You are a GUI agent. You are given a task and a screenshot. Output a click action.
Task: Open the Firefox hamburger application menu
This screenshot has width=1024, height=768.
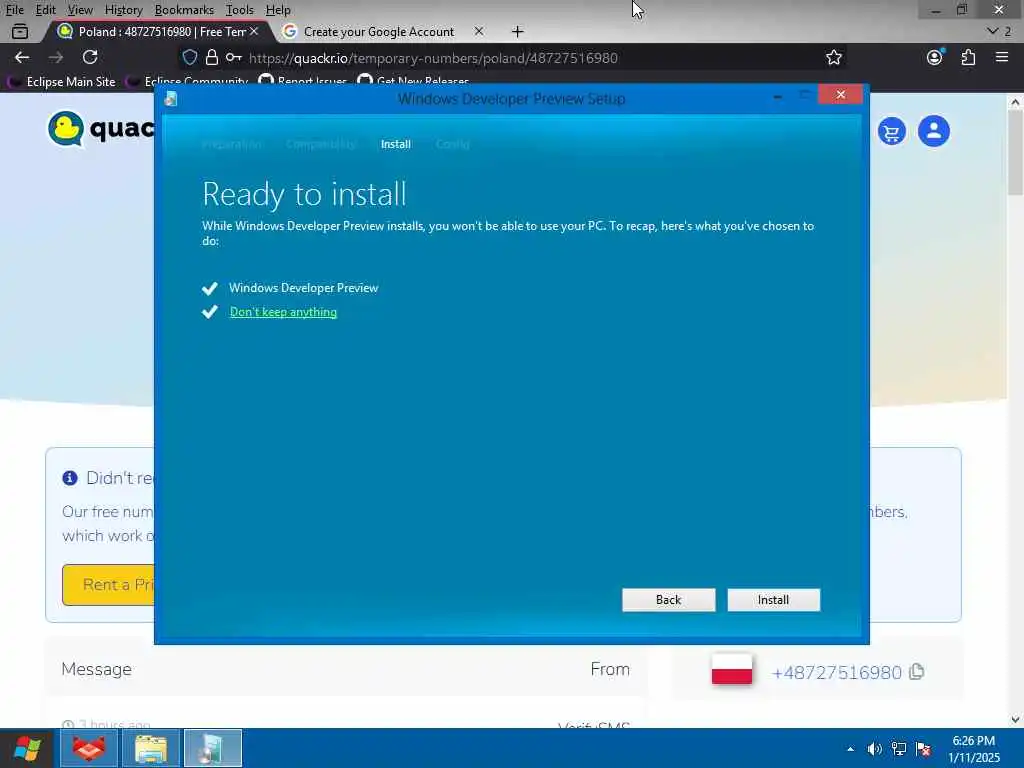coord(1002,57)
